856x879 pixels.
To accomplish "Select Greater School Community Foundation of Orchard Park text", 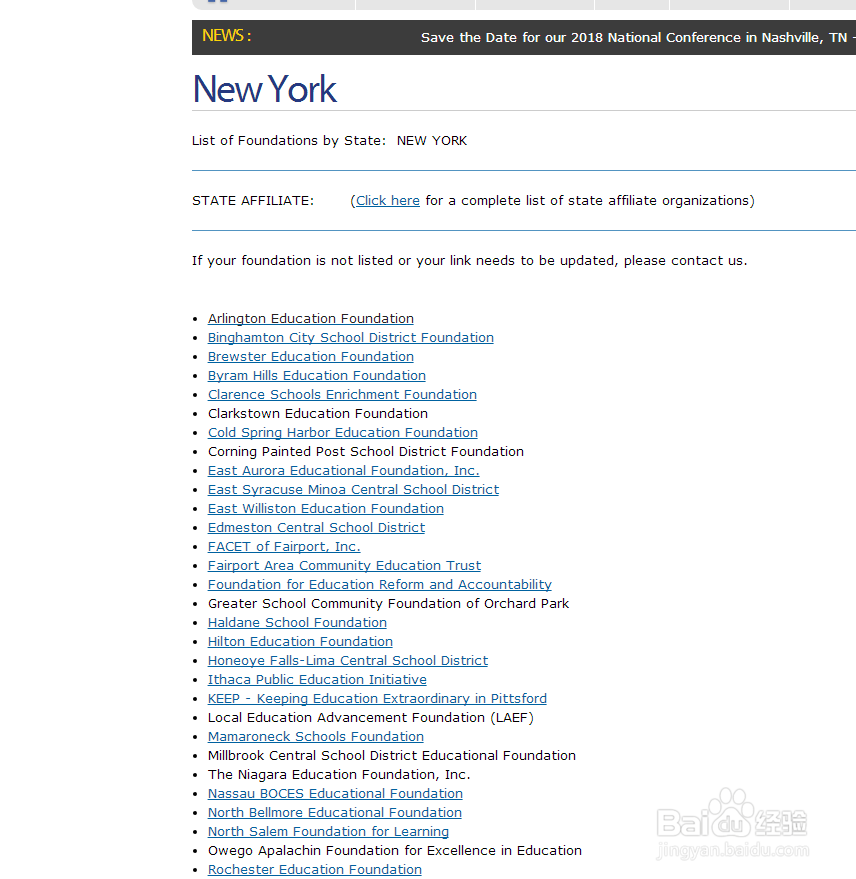I will click(x=388, y=604).
